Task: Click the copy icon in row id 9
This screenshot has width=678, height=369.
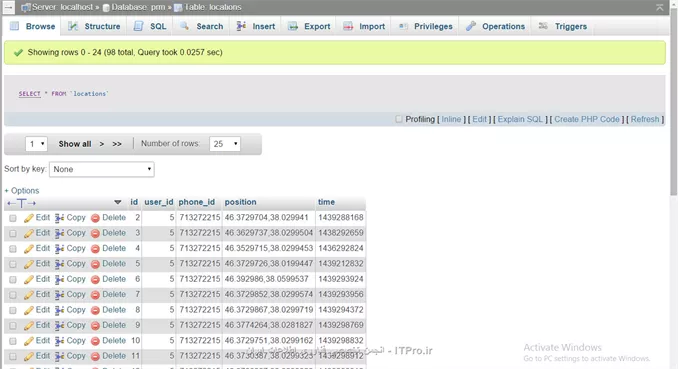Action: point(60,325)
